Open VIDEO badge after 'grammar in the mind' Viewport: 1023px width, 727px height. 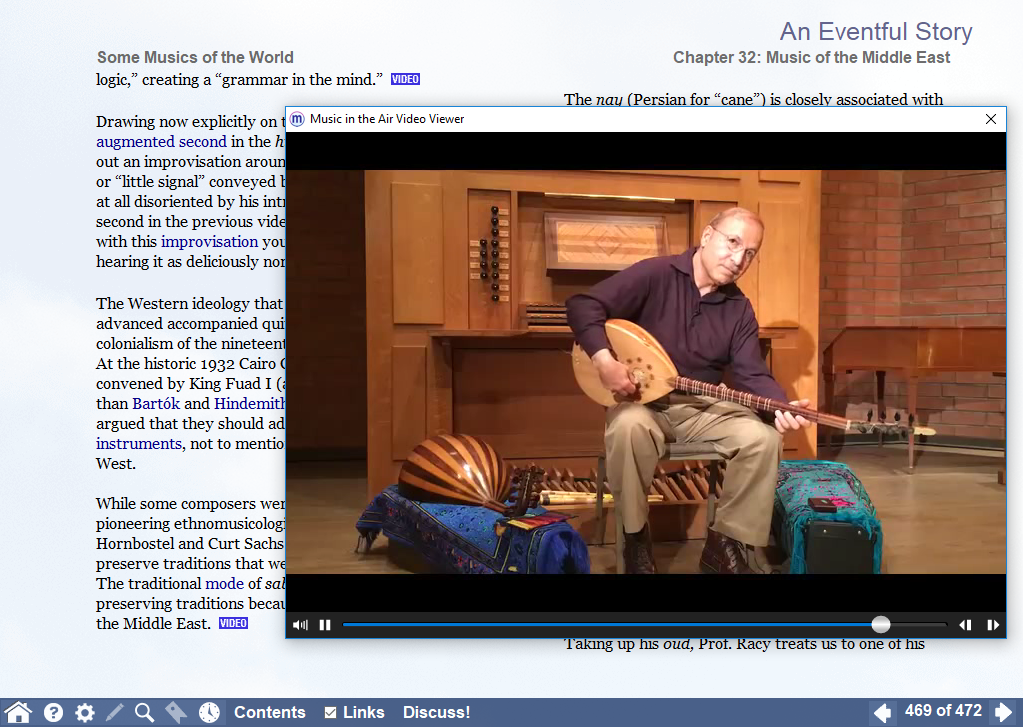(405, 80)
